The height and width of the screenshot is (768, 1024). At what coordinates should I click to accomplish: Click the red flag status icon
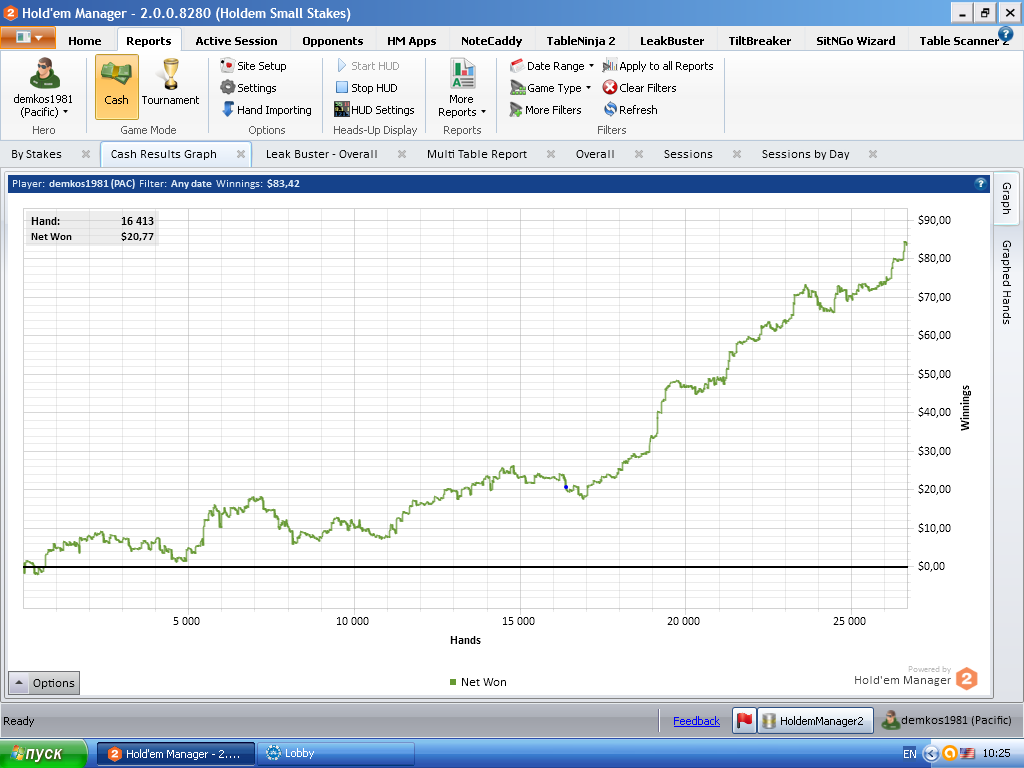point(744,720)
